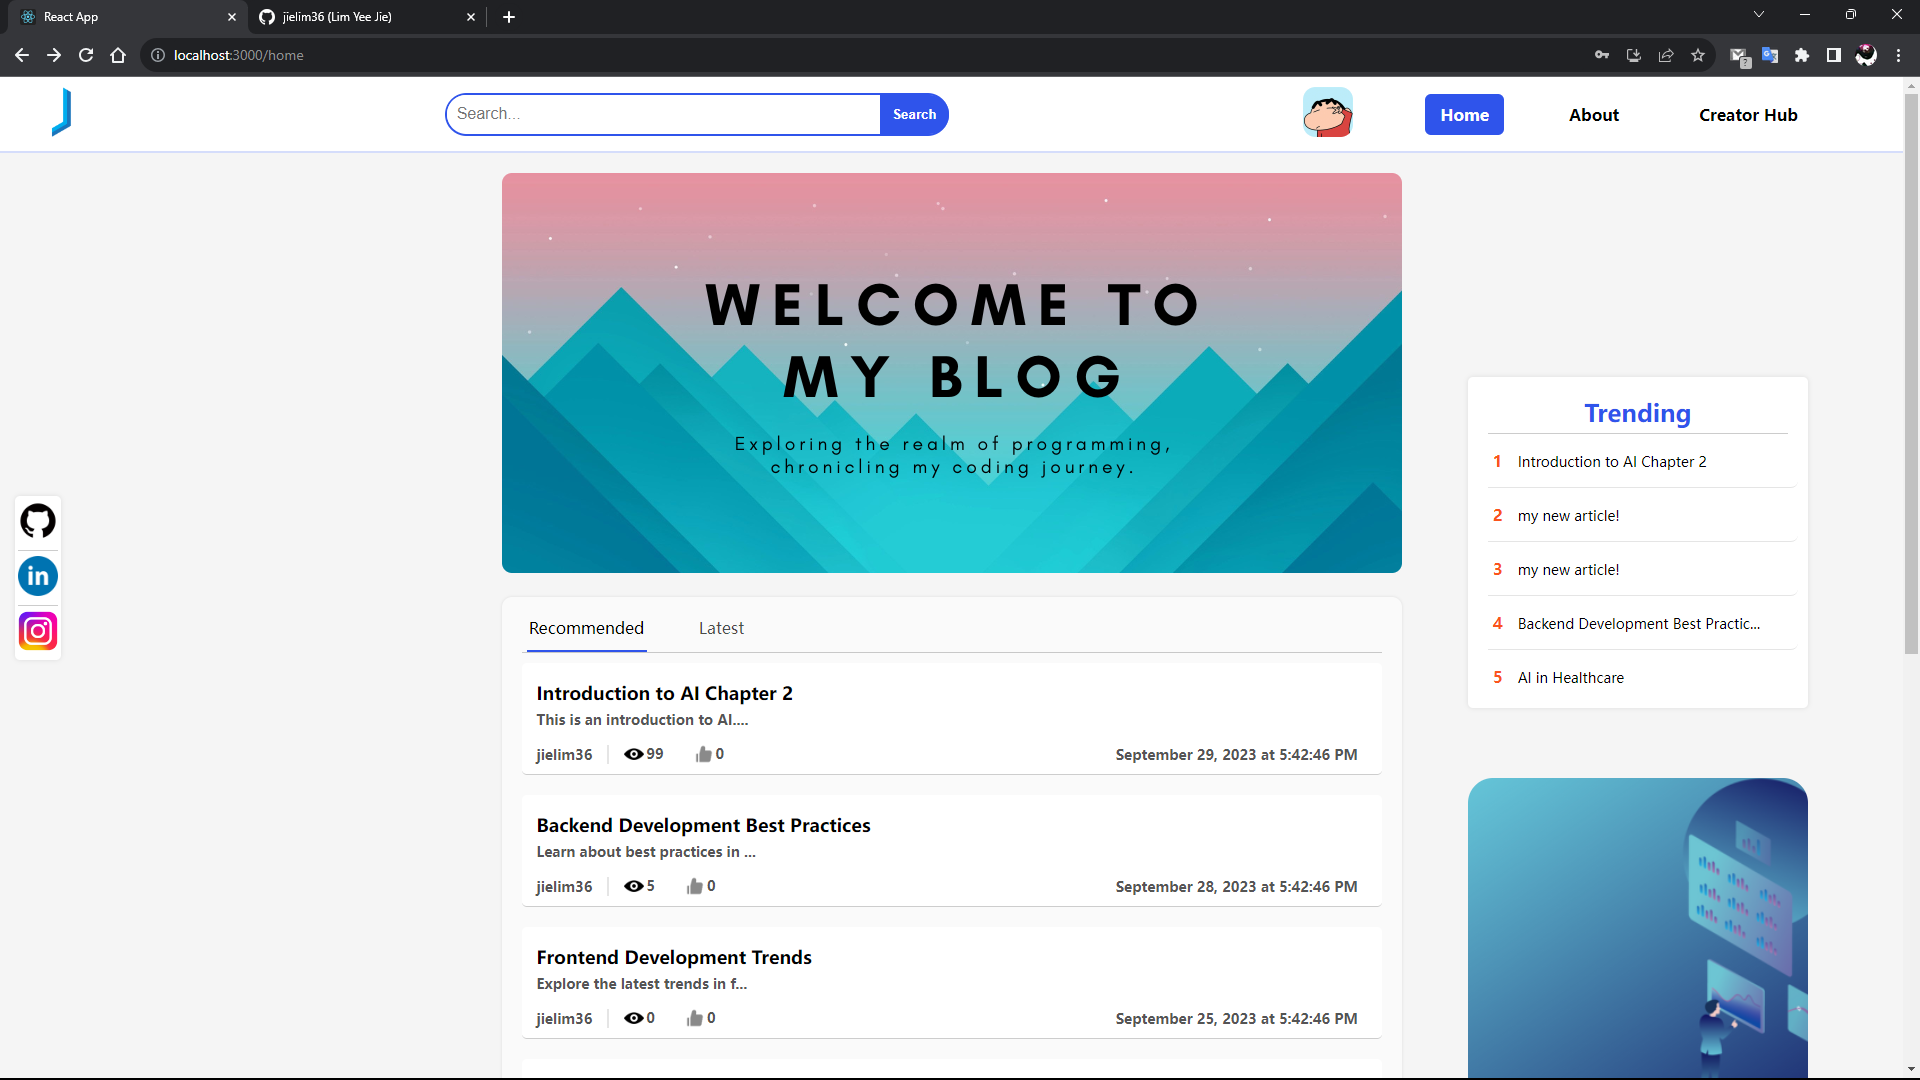Open Chrome's three-dot menu

point(1899,55)
